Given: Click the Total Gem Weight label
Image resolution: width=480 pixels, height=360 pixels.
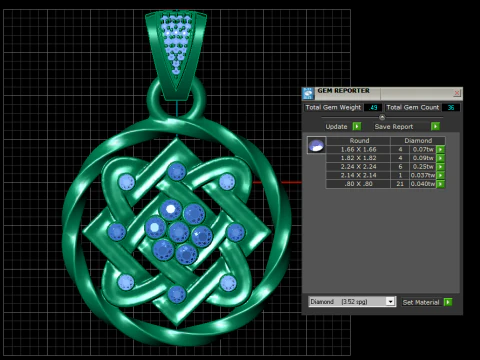Looking at the screenshot, I should (x=333, y=107).
